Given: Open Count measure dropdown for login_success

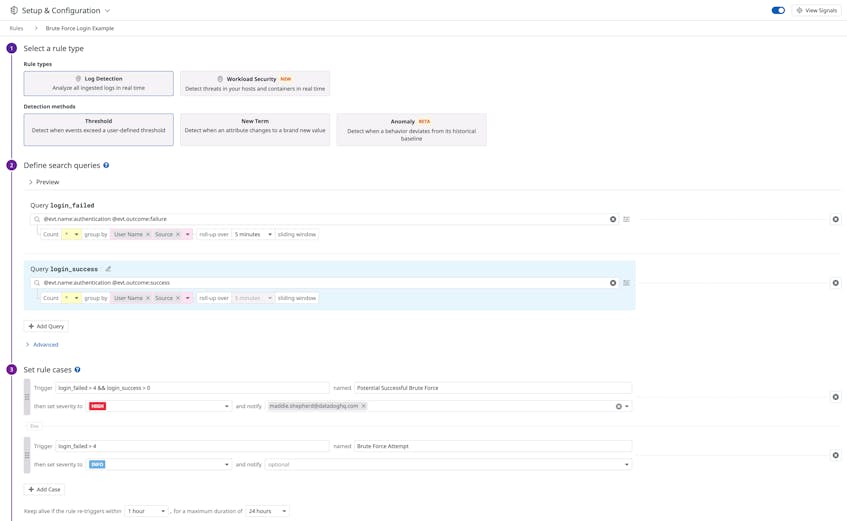Looking at the screenshot, I should click(x=71, y=298).
